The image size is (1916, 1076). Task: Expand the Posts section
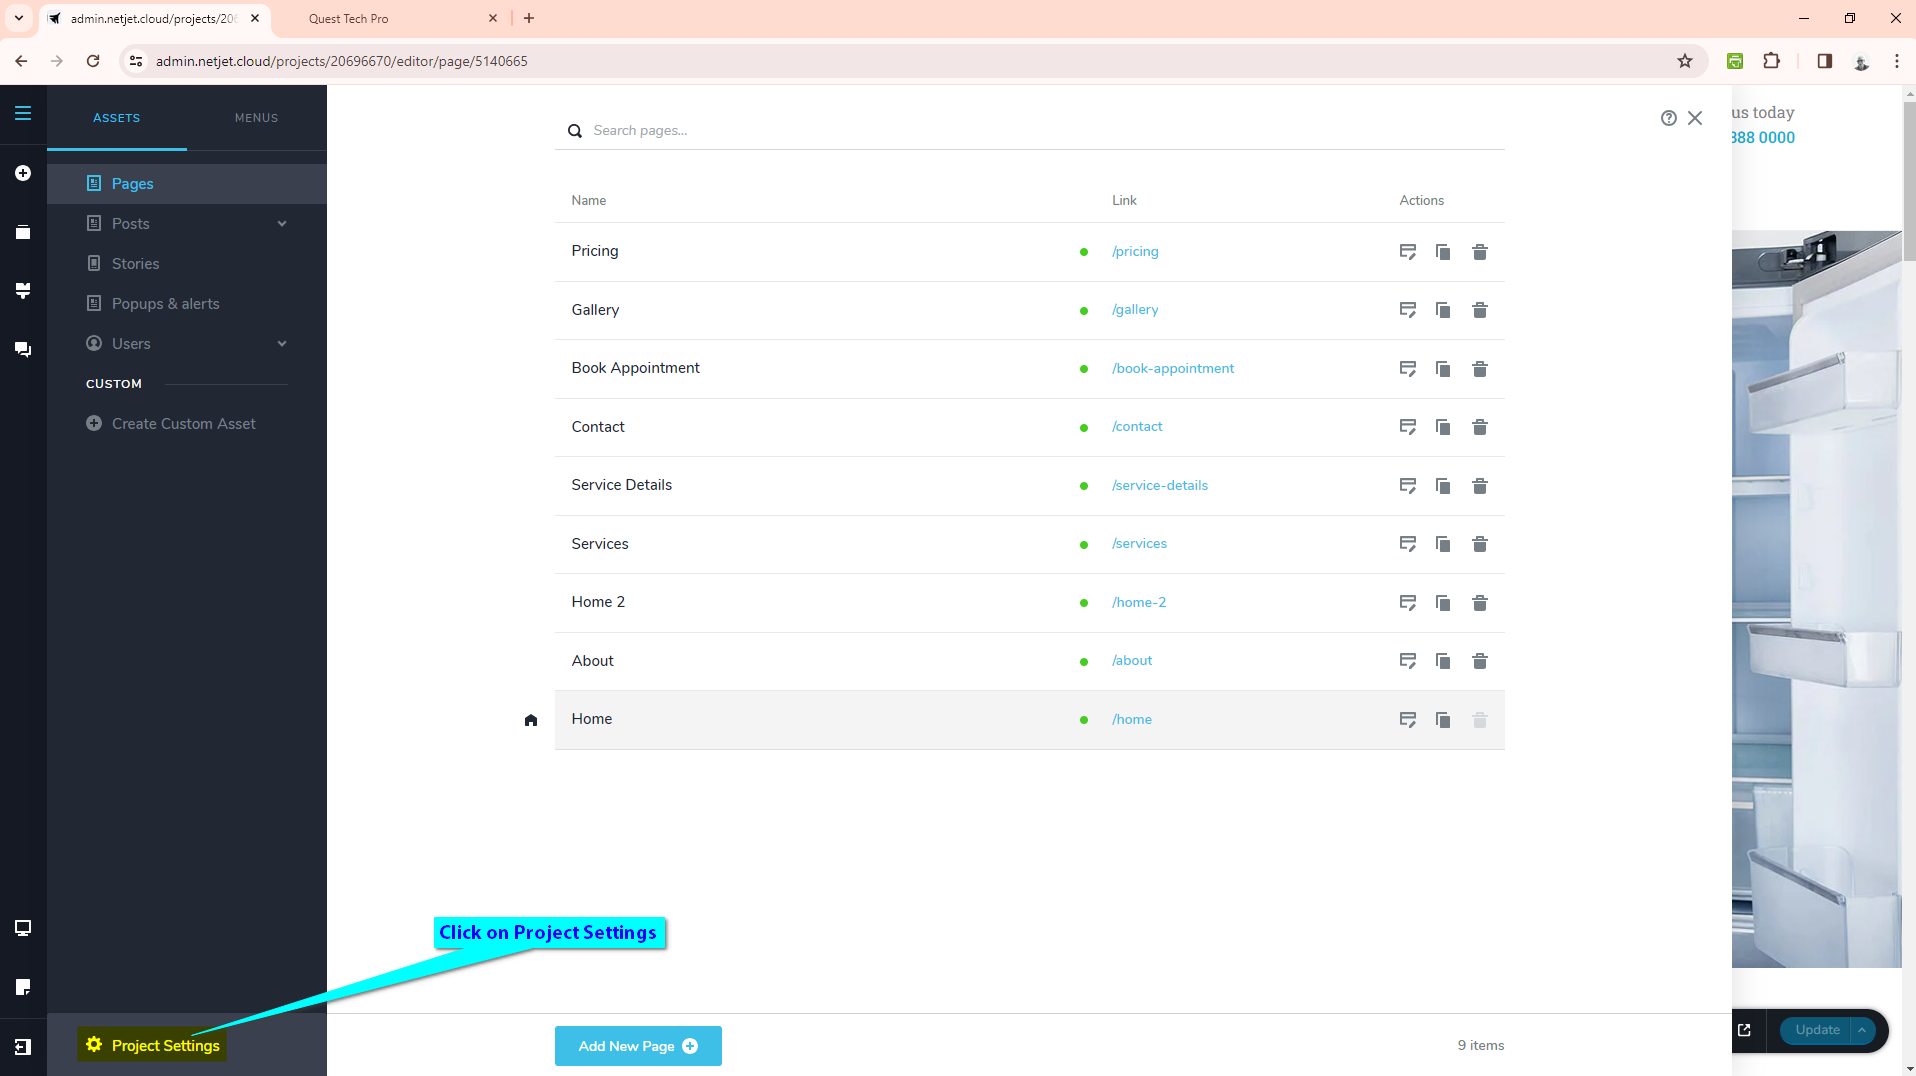tap(282, 224)
